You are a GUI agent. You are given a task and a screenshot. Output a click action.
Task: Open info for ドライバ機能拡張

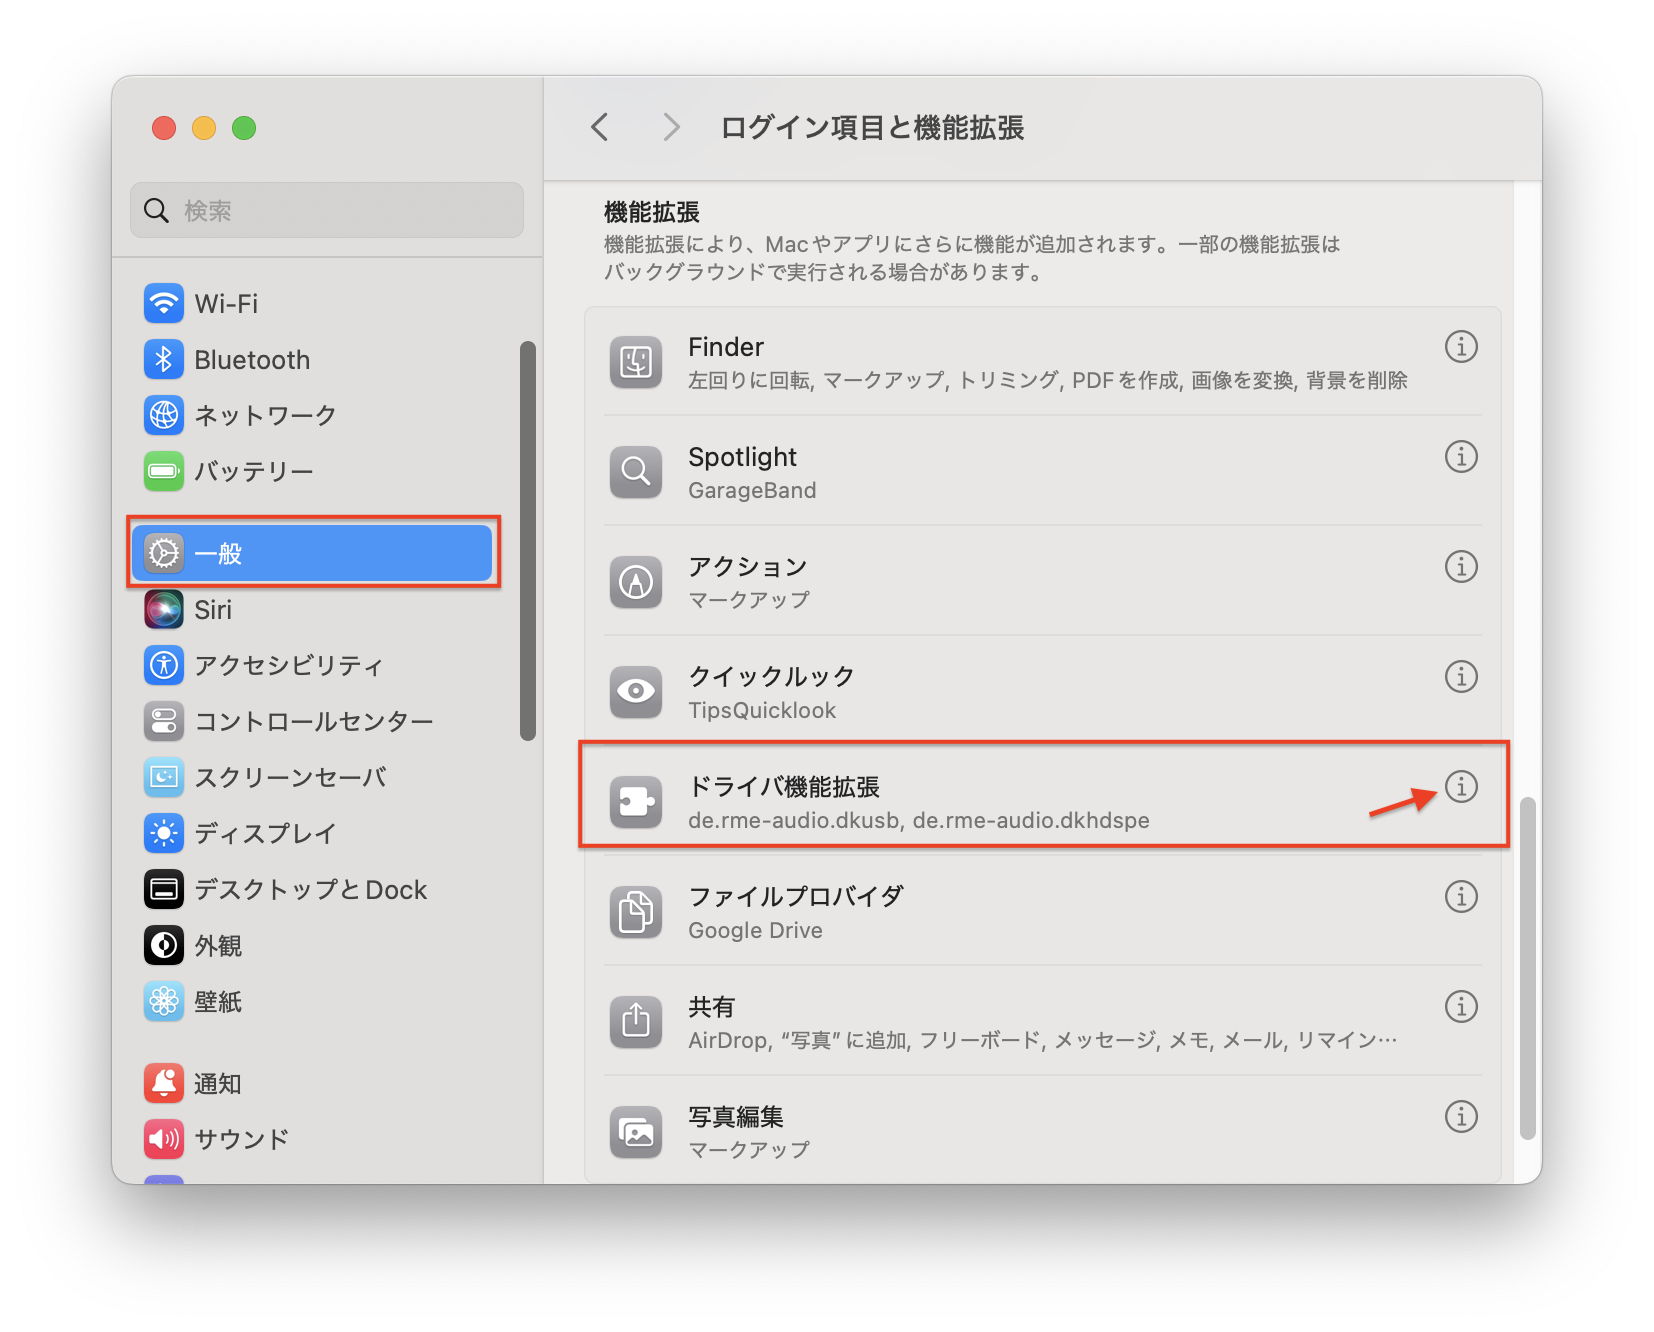tap(1461, 787)
